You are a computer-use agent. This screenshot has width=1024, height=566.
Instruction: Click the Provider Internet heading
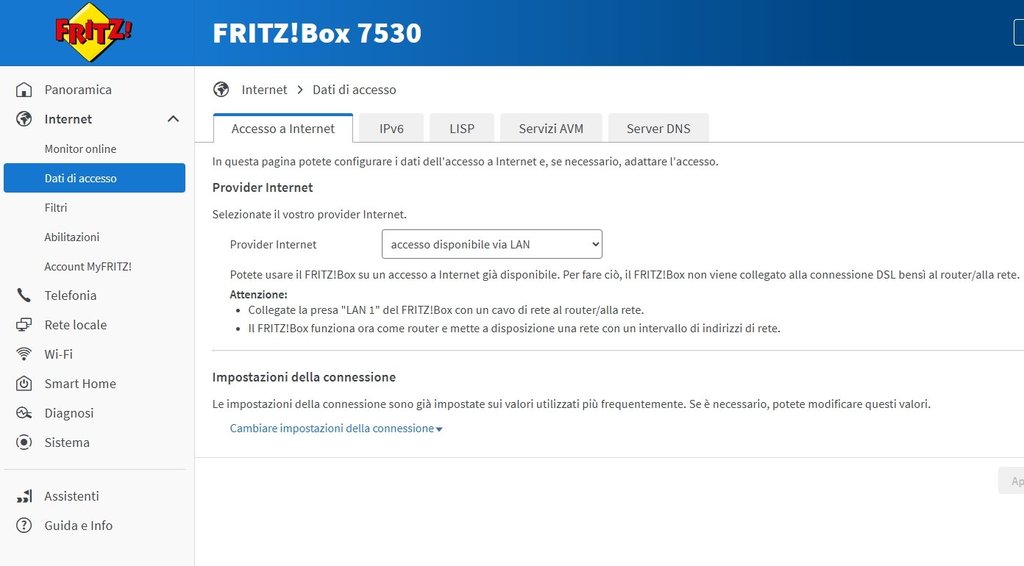[263, 187]
